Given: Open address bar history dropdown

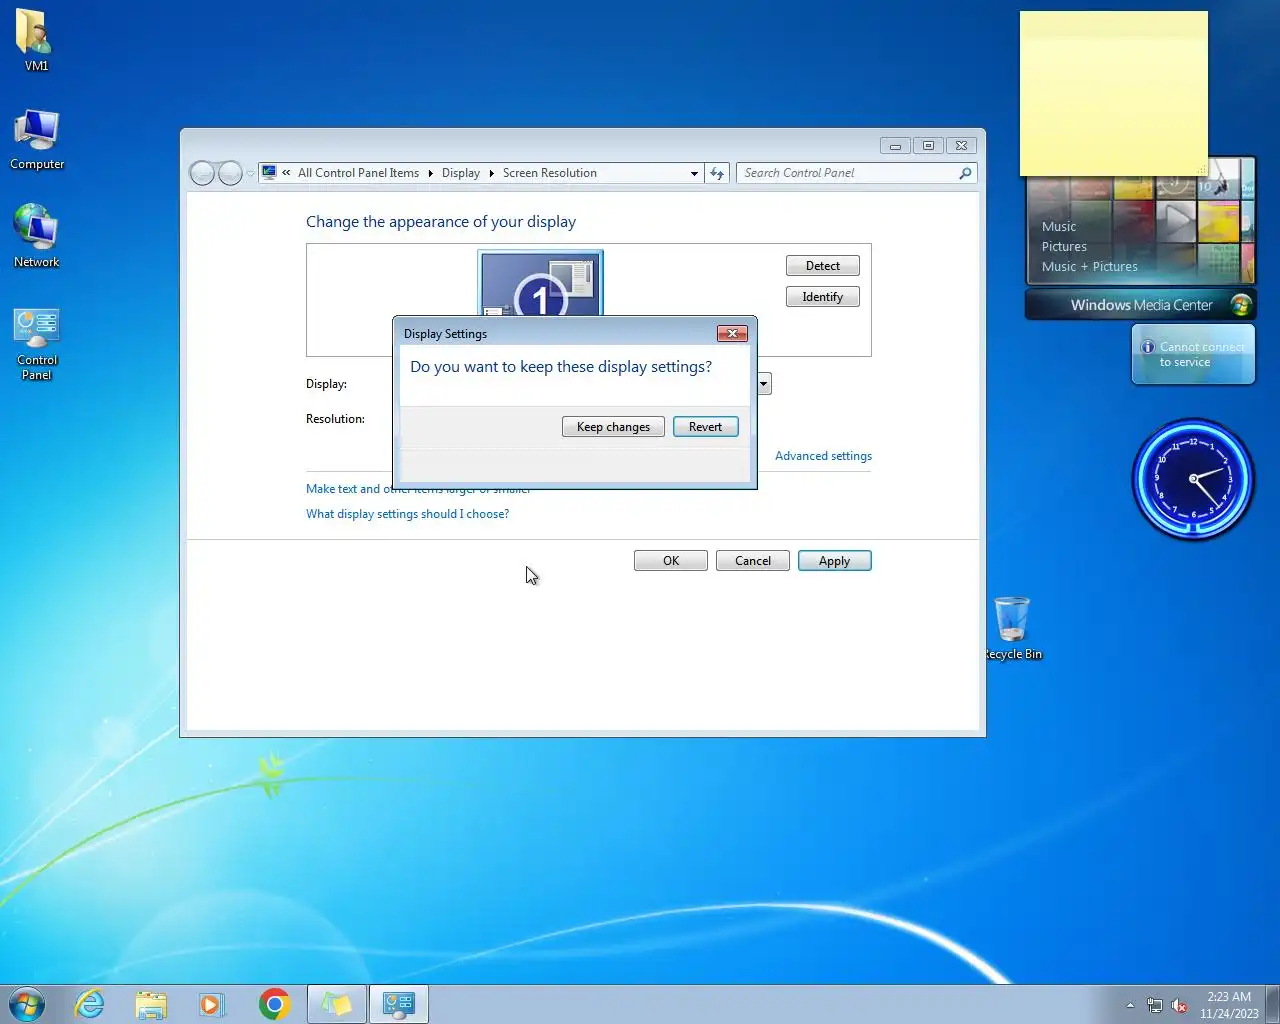Looking at the screenshot, I should click(694, 173).
